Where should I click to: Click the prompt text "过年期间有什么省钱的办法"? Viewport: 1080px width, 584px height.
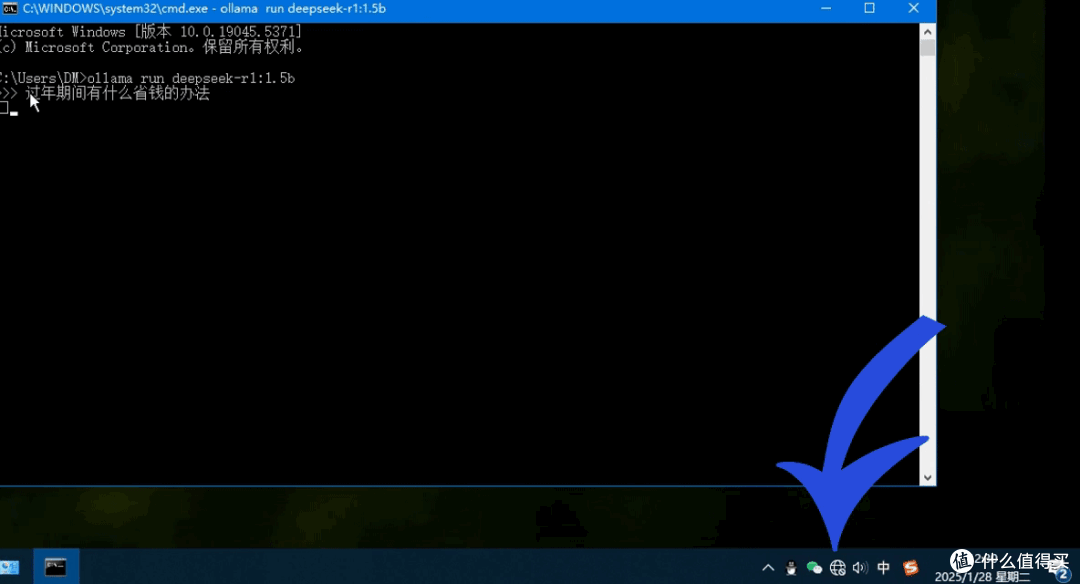pos(117,93)
